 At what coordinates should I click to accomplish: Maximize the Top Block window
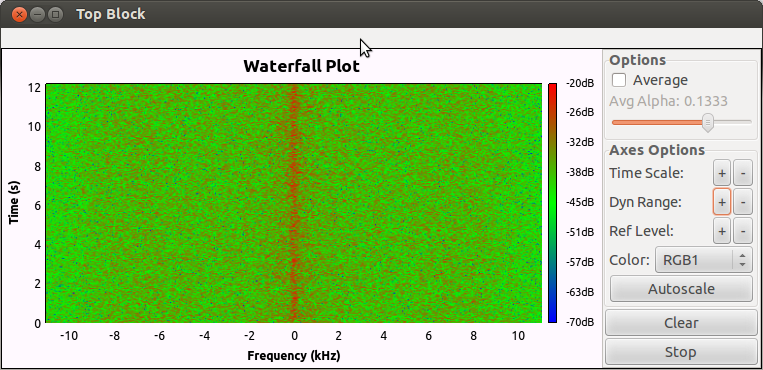coord(56,14)
